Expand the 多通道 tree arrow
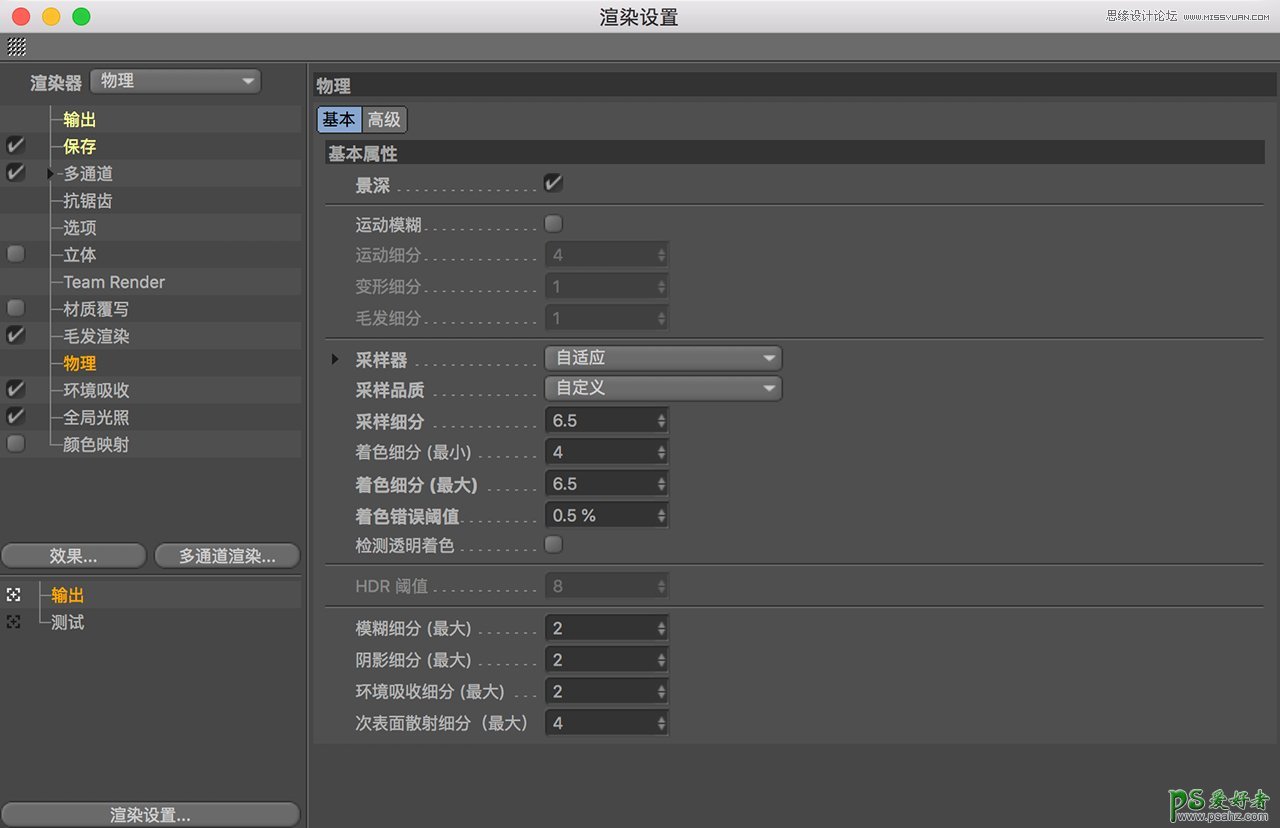 (x=50, y=174)
